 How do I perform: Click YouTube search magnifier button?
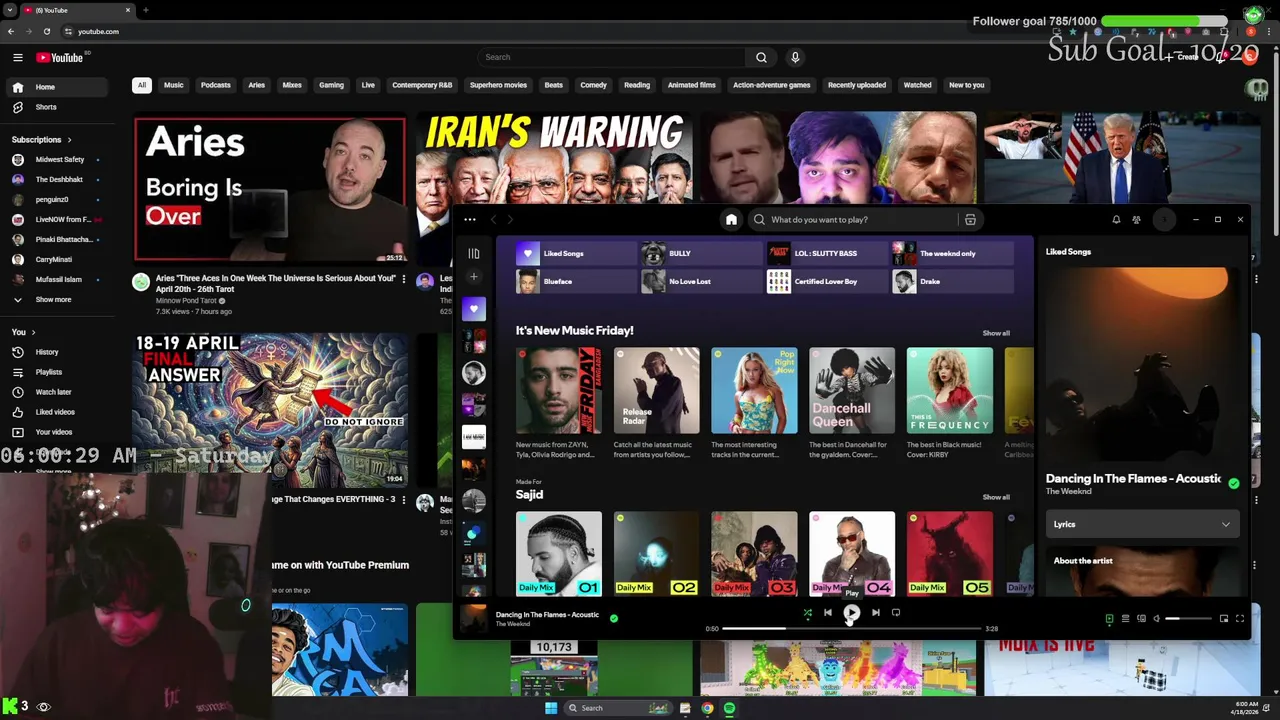(761, 58)
